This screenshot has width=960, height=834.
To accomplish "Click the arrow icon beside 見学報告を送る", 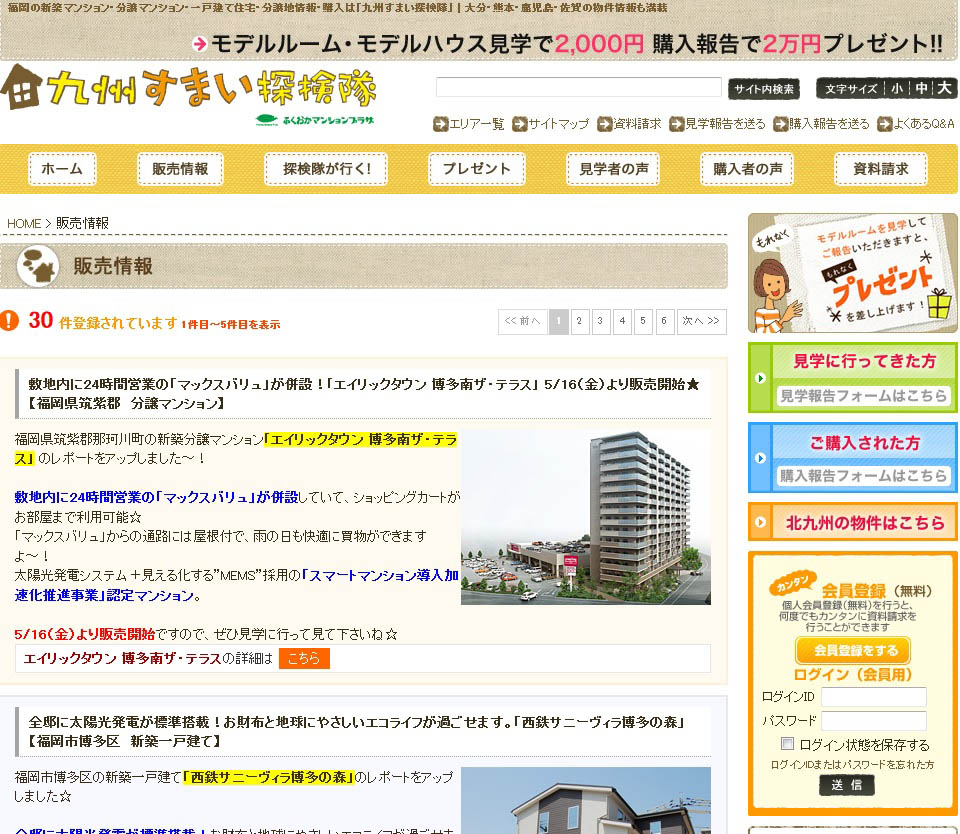I will click(x=677, y=124).
